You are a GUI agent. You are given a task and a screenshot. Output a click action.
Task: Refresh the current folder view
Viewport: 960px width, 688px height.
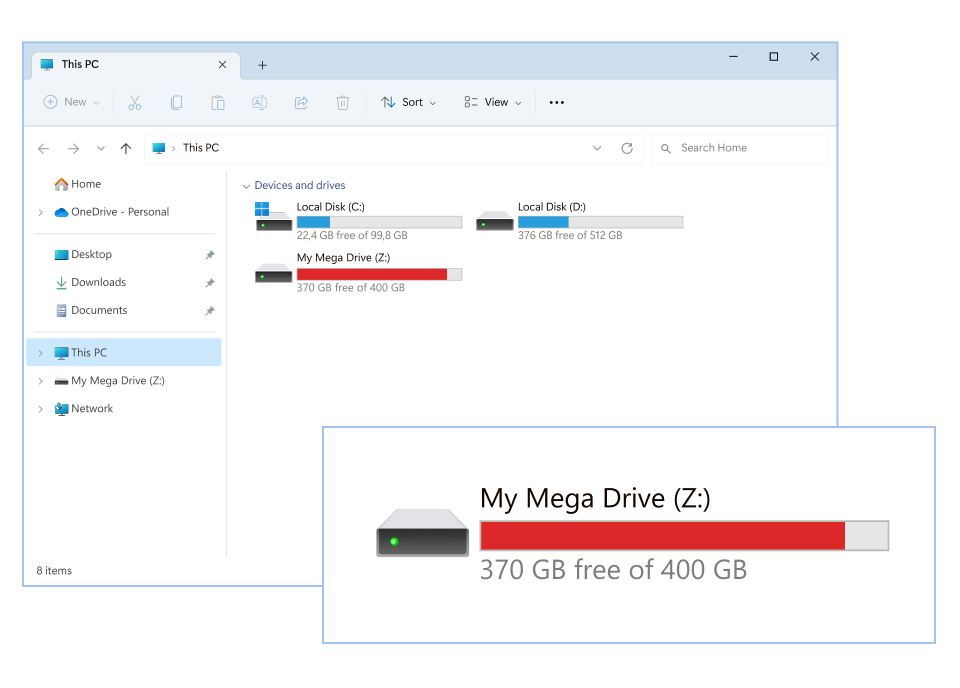click(x=627, y=148)
